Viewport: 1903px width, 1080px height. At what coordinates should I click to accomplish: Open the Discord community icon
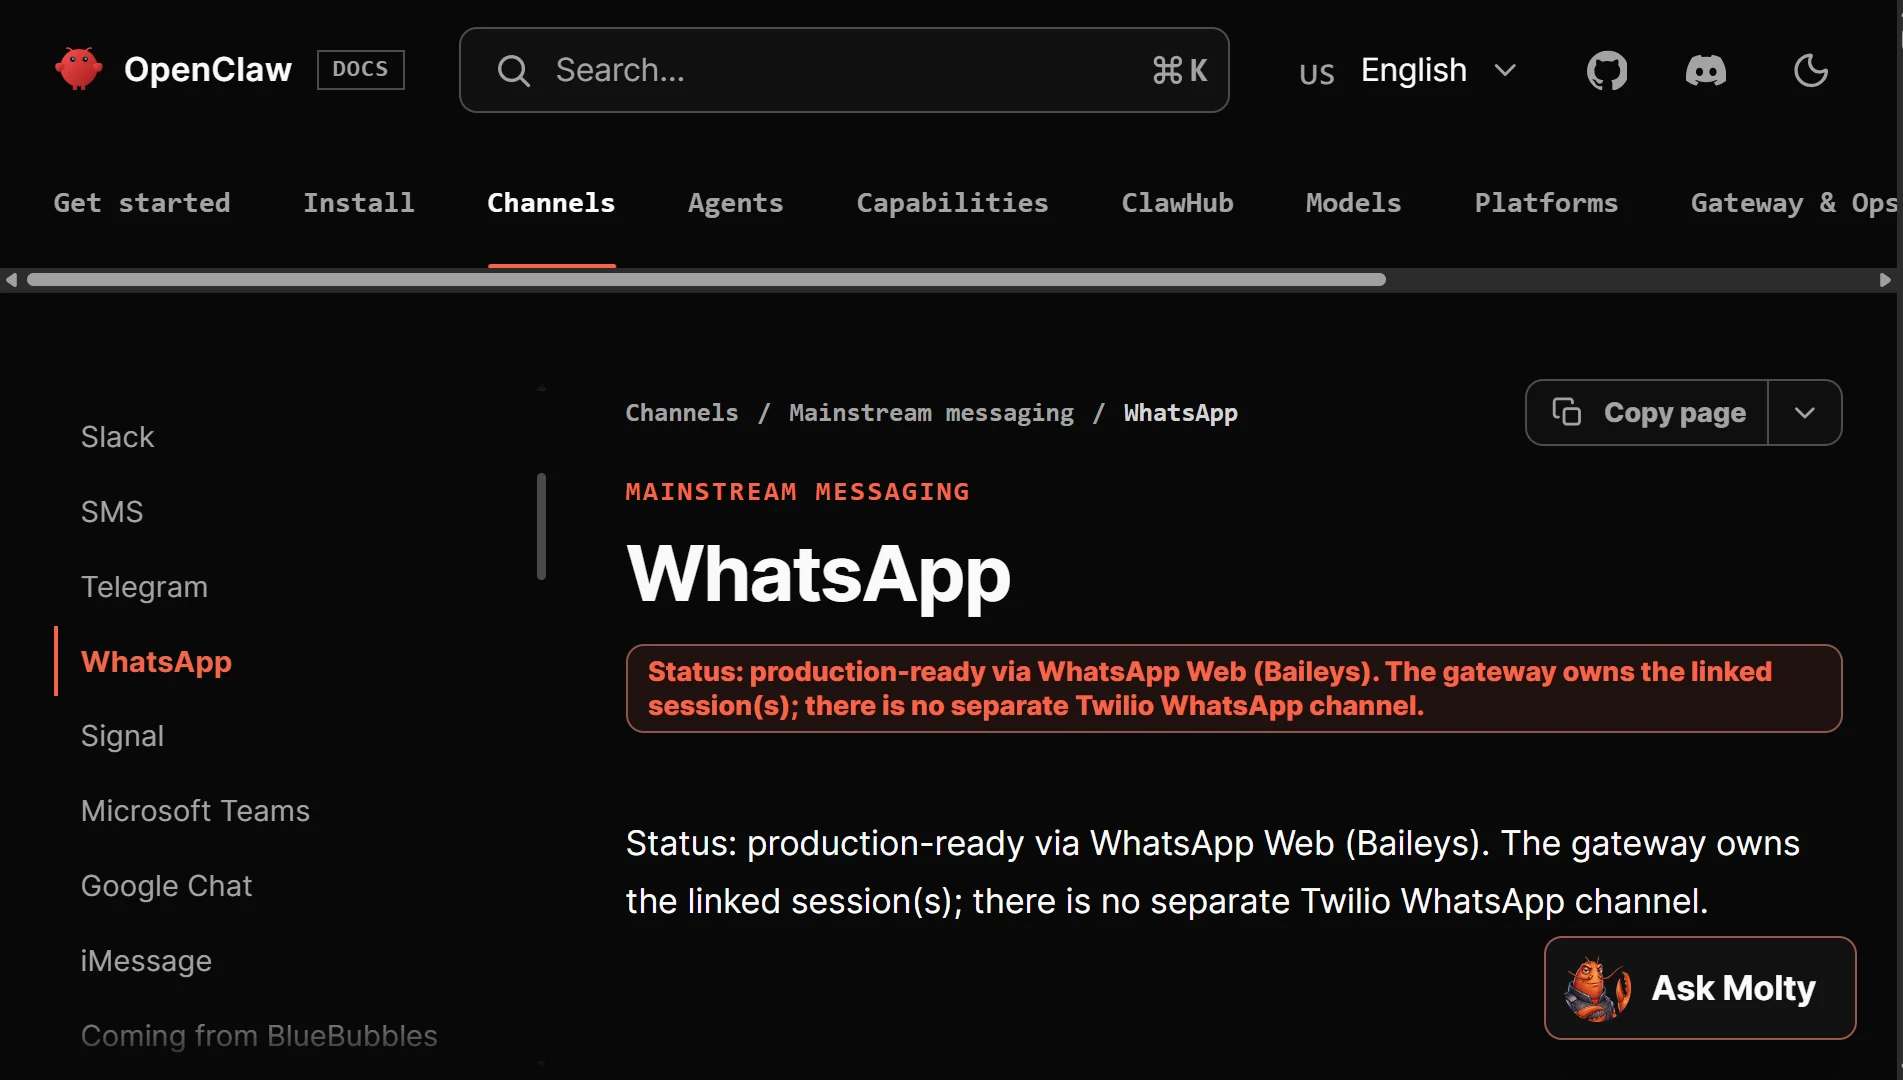[1706, 70]
